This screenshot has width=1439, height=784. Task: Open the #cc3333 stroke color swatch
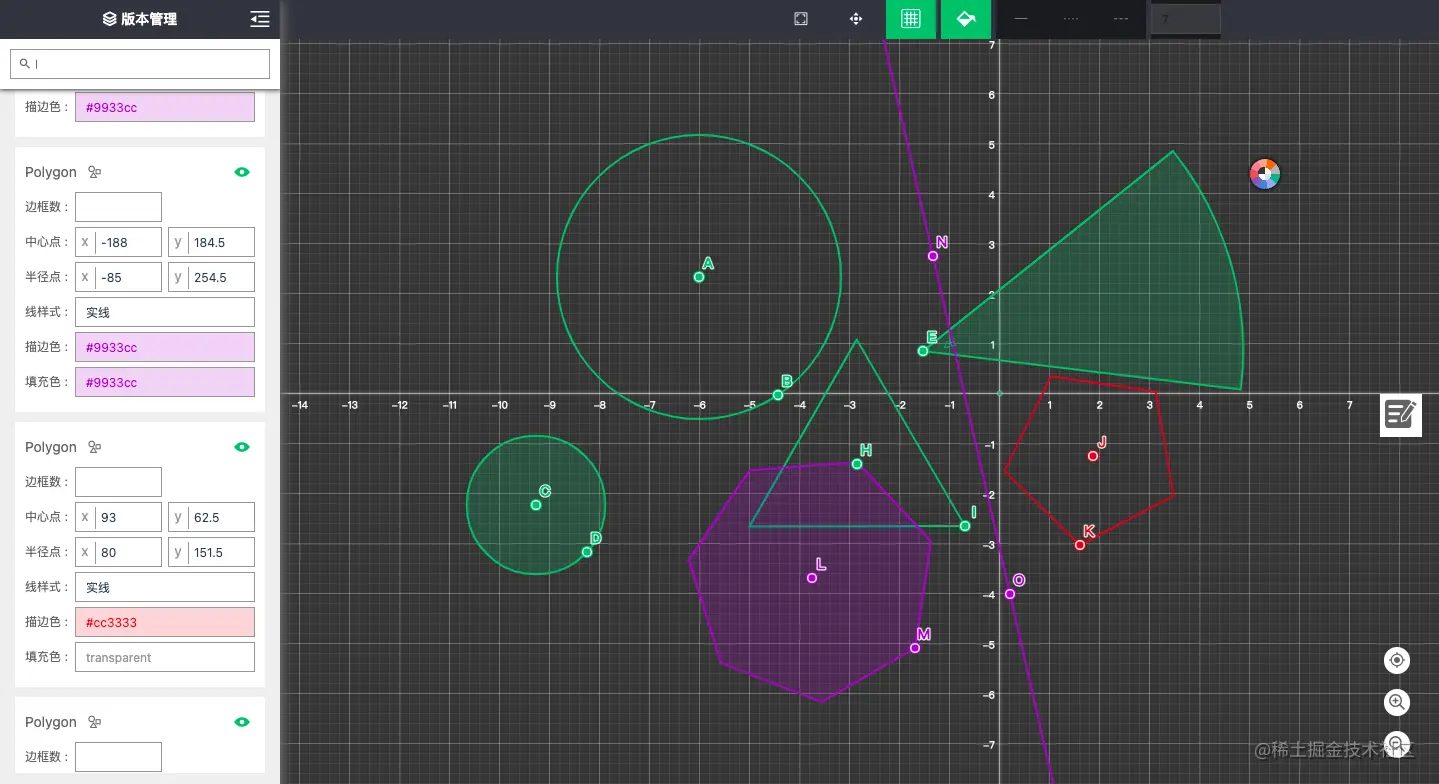(165, 622)
